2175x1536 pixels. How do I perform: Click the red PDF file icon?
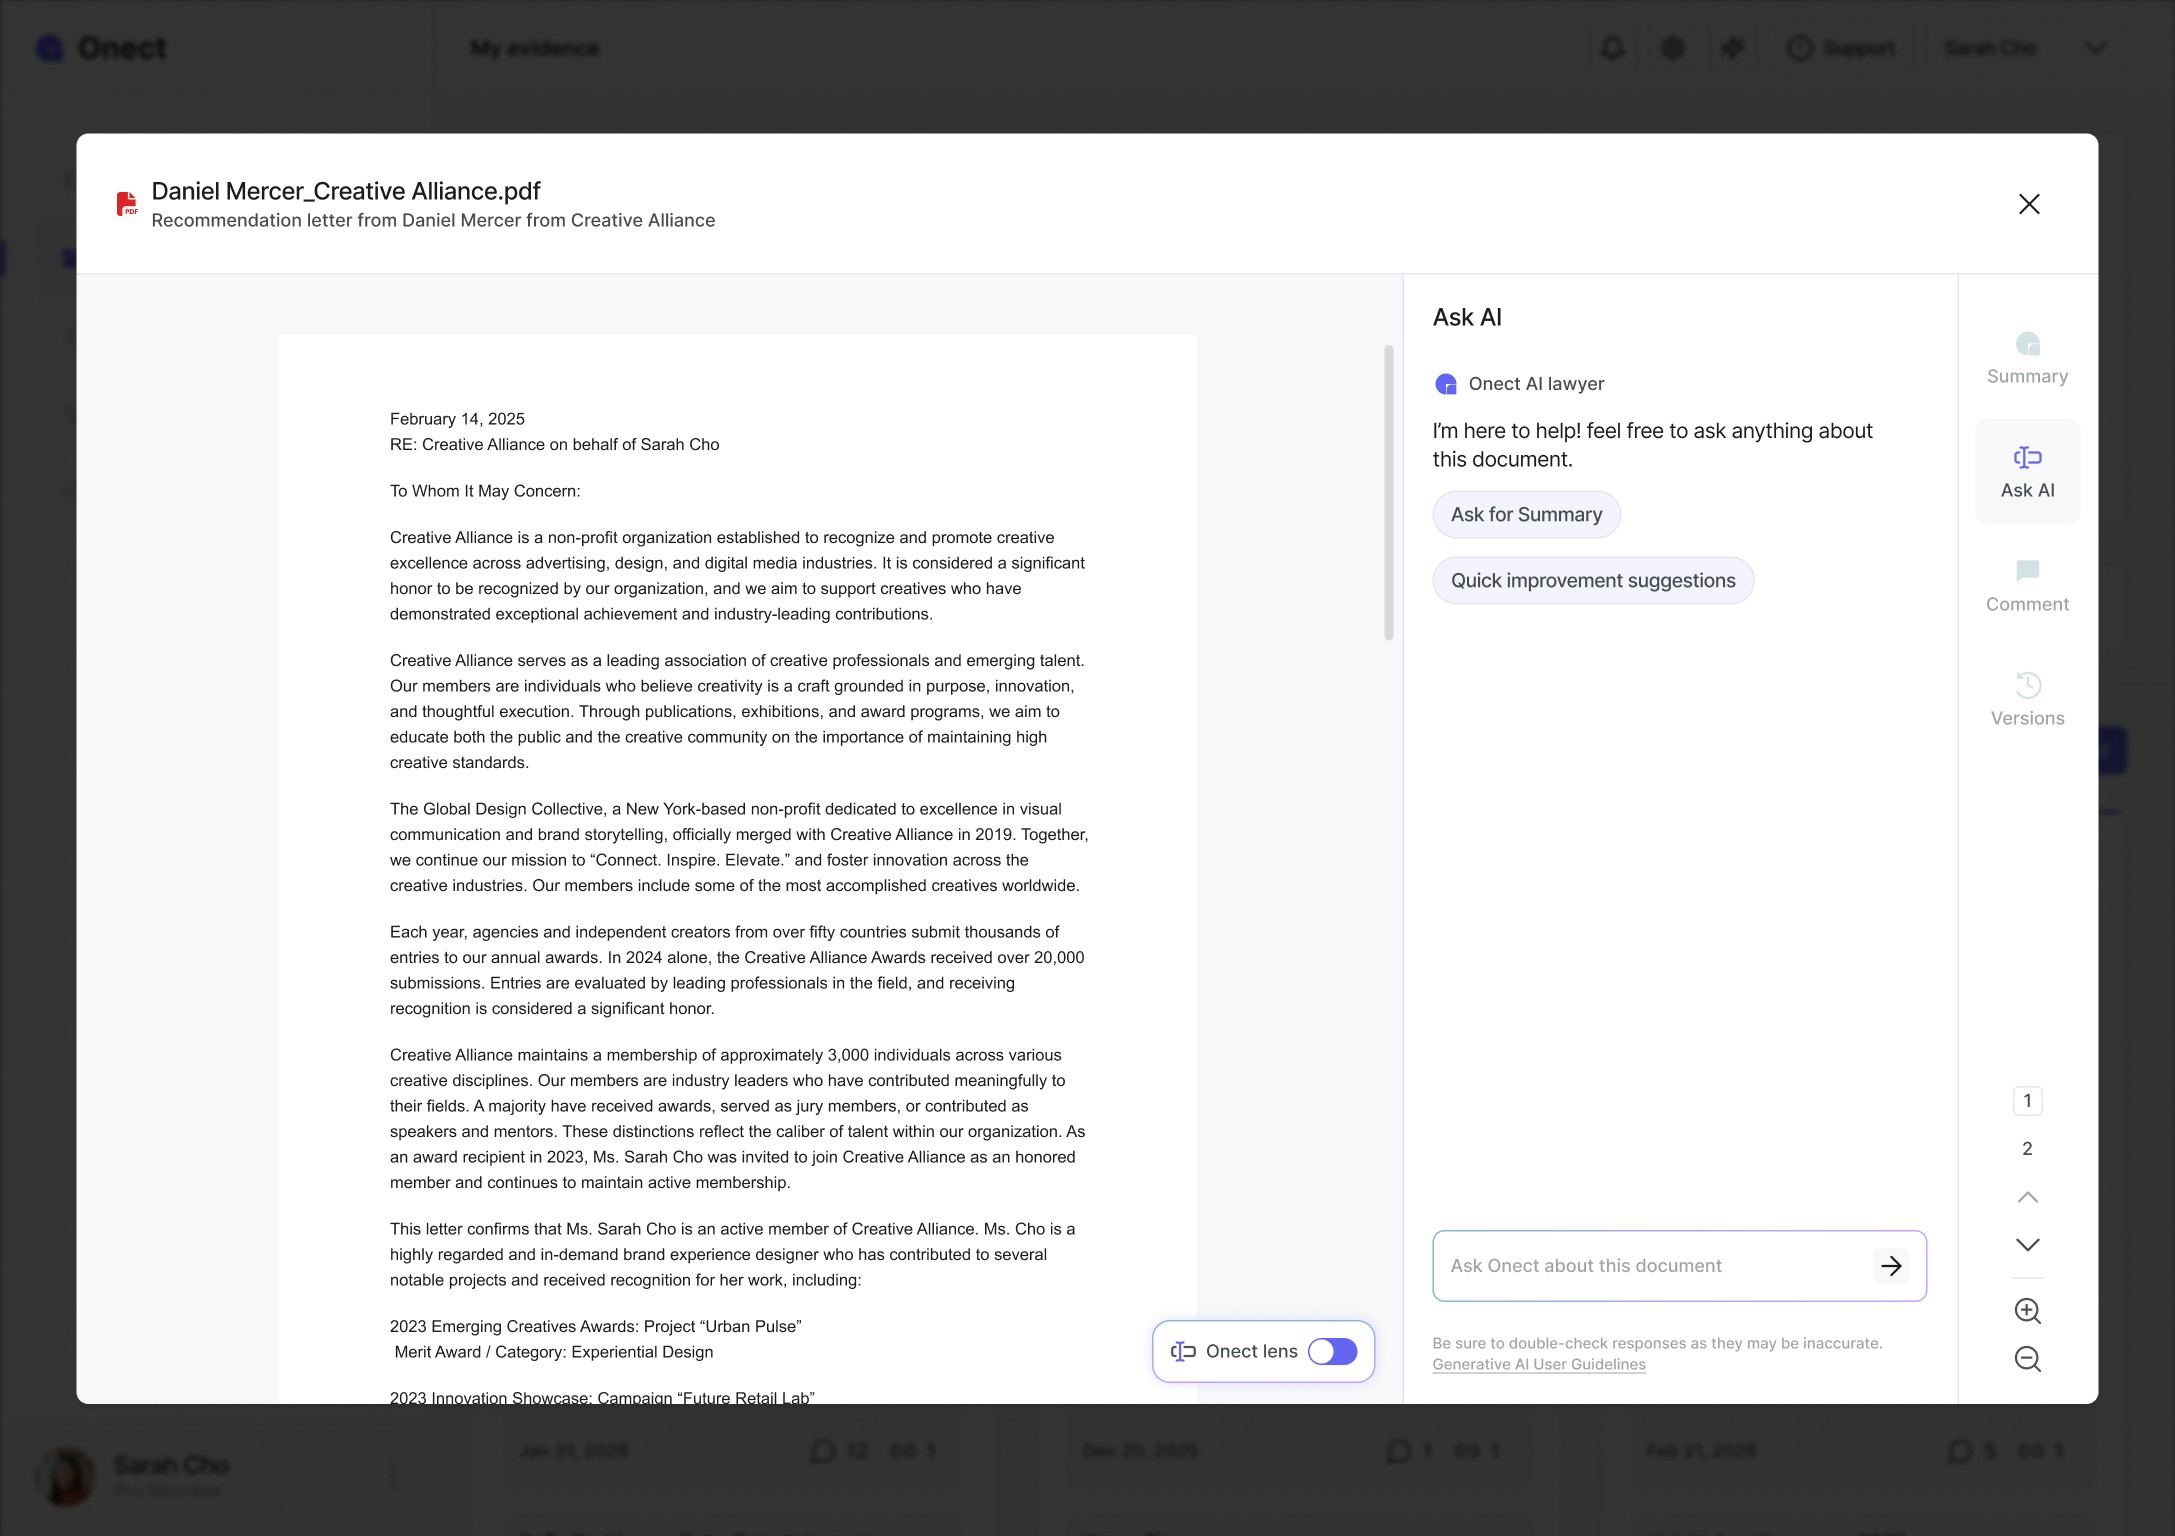[127, 204]
